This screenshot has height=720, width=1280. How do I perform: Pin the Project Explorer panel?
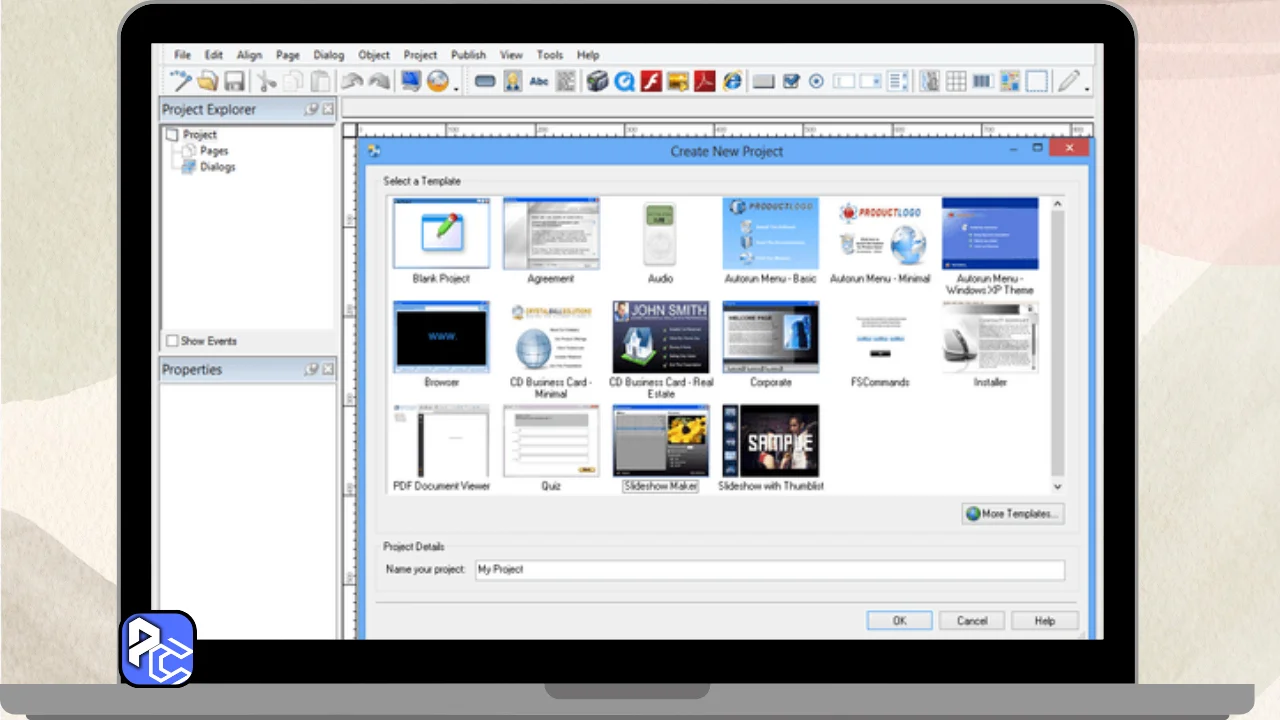click(311, 110)
